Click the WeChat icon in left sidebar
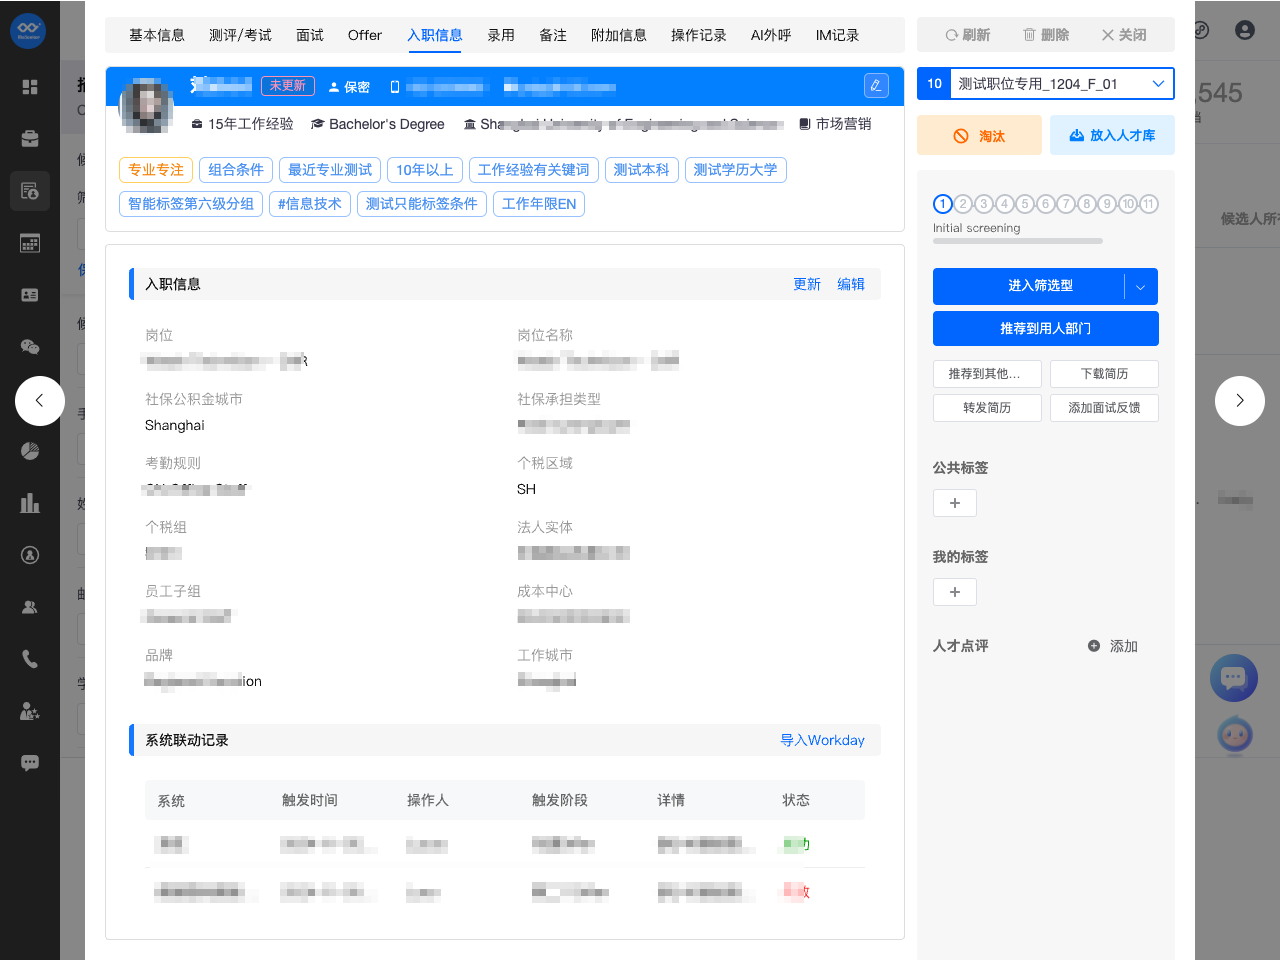The image size is (1280, 960). pos(30,347)
